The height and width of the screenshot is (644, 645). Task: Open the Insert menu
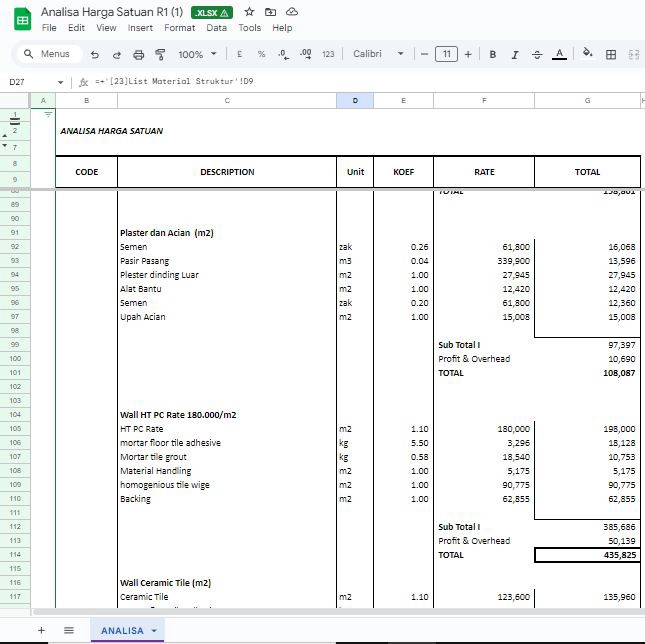coord(140,28)
